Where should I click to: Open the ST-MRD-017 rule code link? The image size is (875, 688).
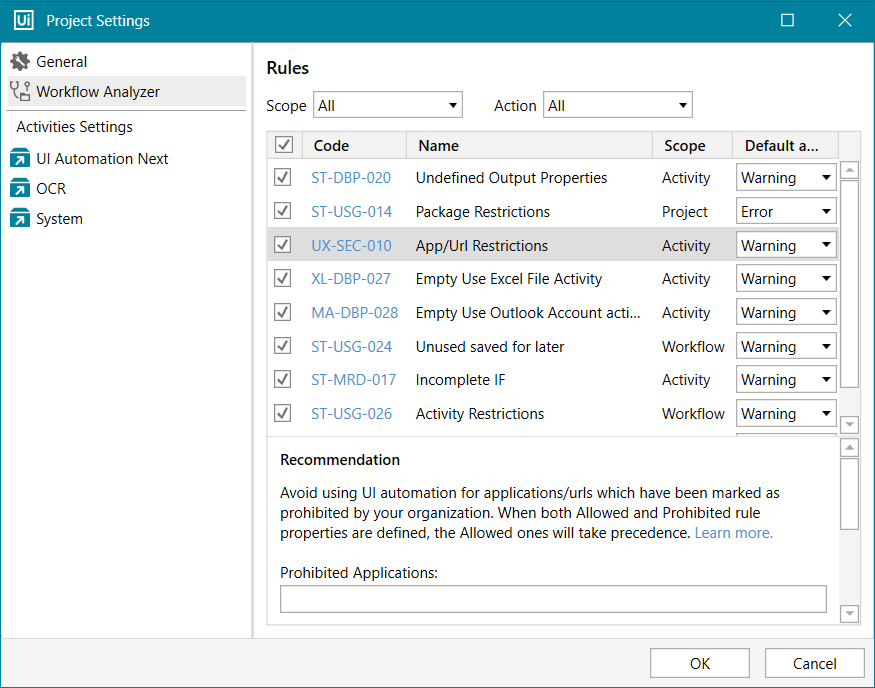coord(354,379)
